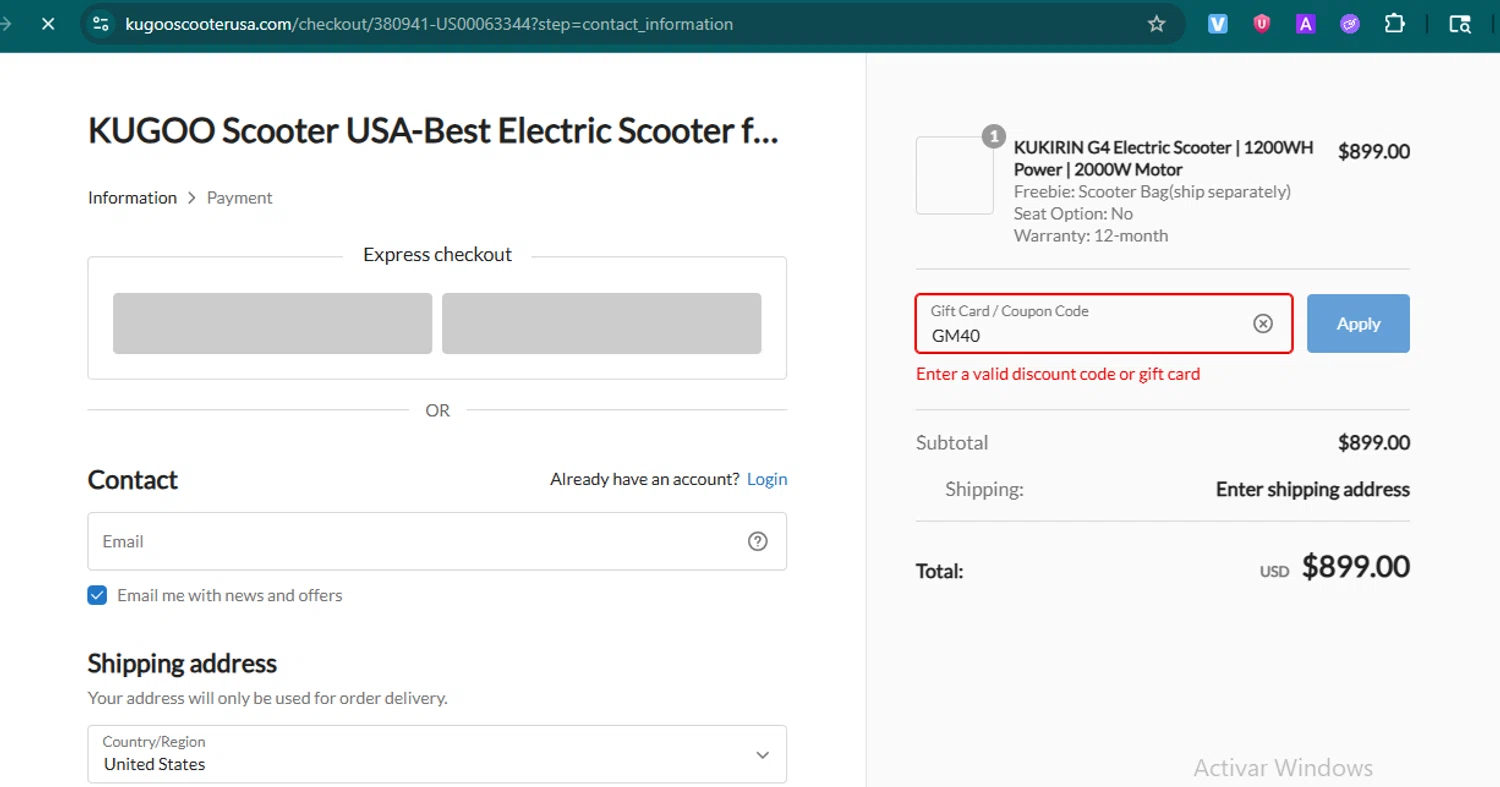The image size is (1500, 787).
Task: Click the "Enter a valid discount code" error
Action: click(1058, 374)
